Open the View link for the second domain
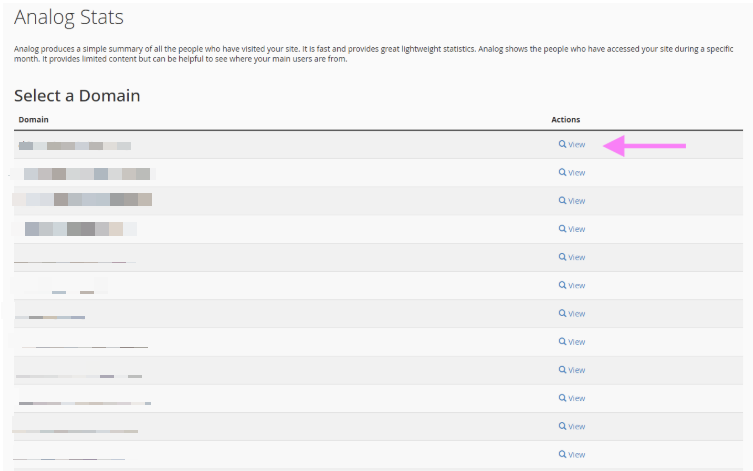 click(576, 173)
